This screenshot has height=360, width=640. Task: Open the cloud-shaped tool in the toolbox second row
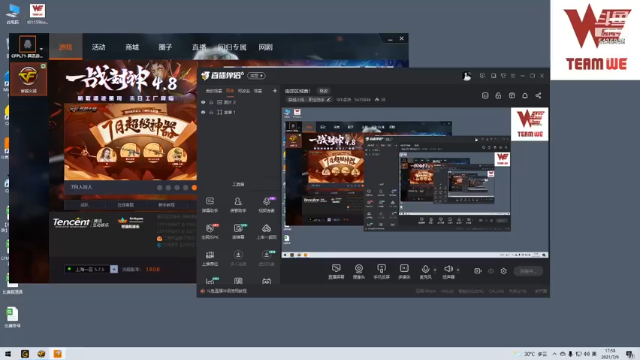(266, 231)
